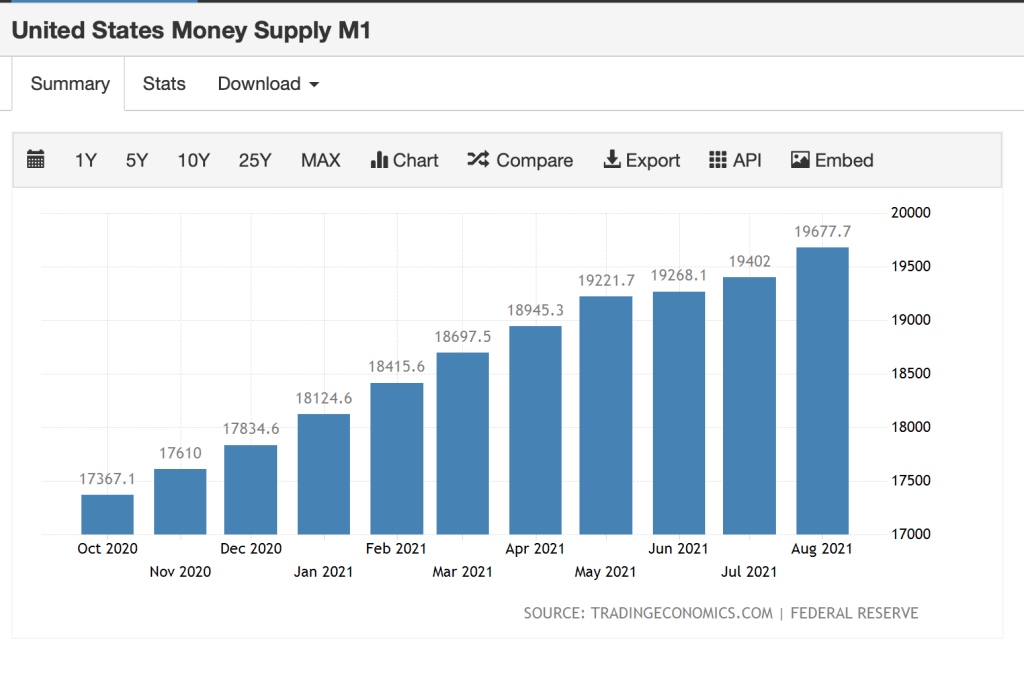Click the Oct 2020 bar showing 17367.1
Image resolution: width=1024 pixels, height=676 pixels.
pos(107,514)
